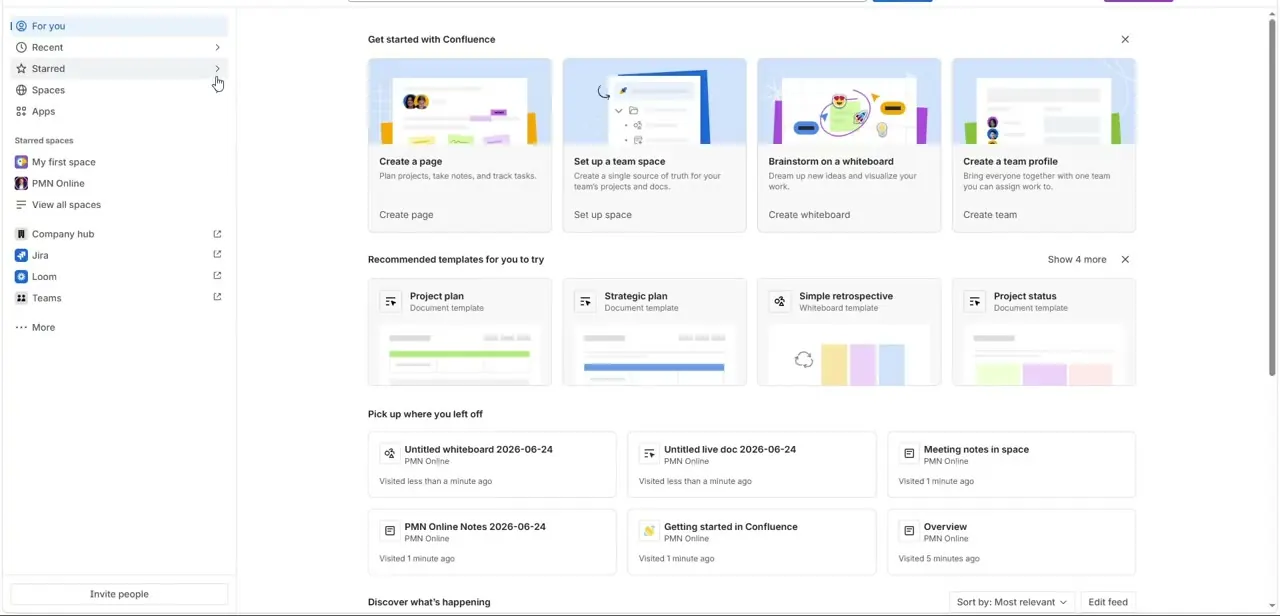Click the Untitled live doc type icon
Screen dimensions: 1280x616
649,454
